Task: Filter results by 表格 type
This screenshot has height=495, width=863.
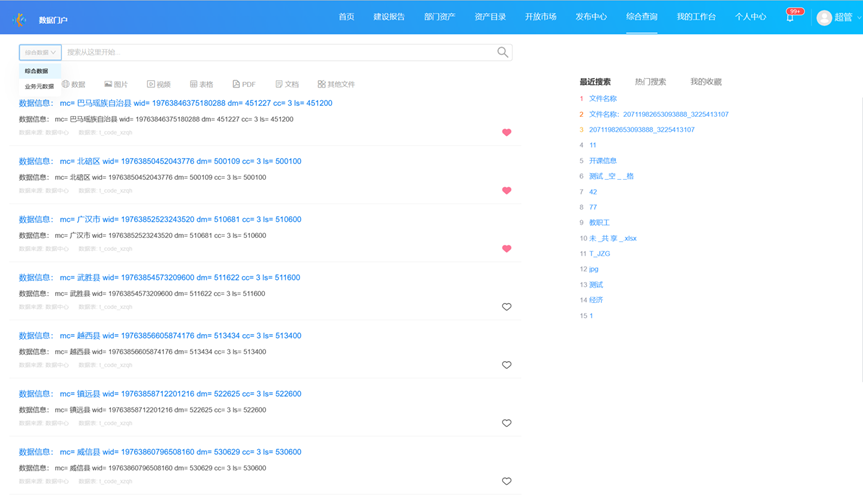Action: pos(201,84)
